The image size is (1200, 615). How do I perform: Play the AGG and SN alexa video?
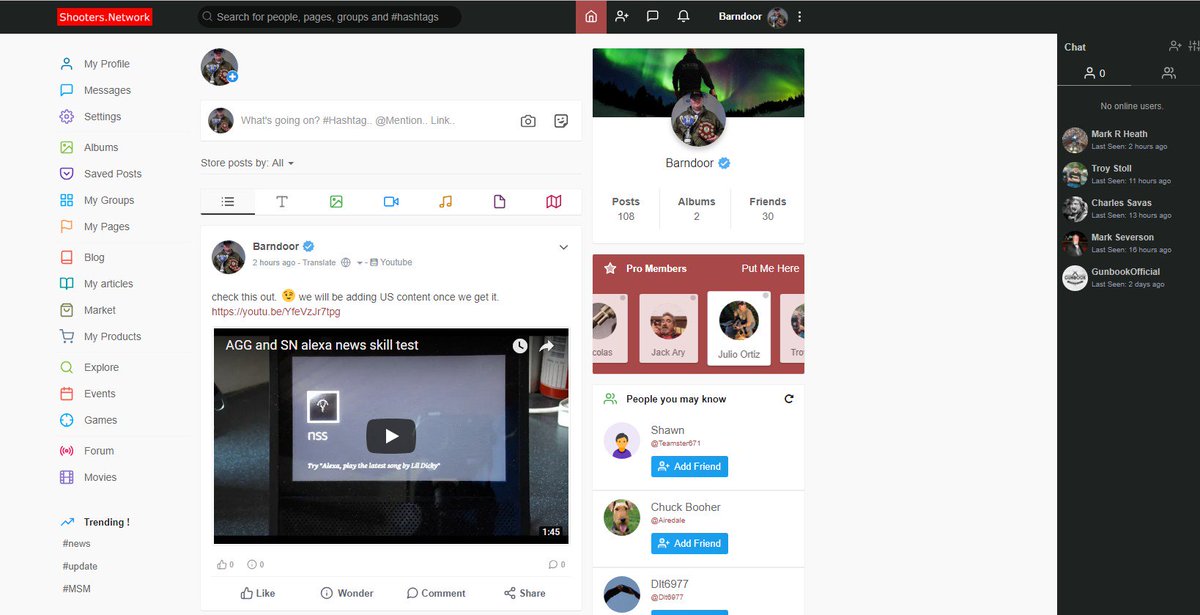pyautogui.click(x=391, y=436)
